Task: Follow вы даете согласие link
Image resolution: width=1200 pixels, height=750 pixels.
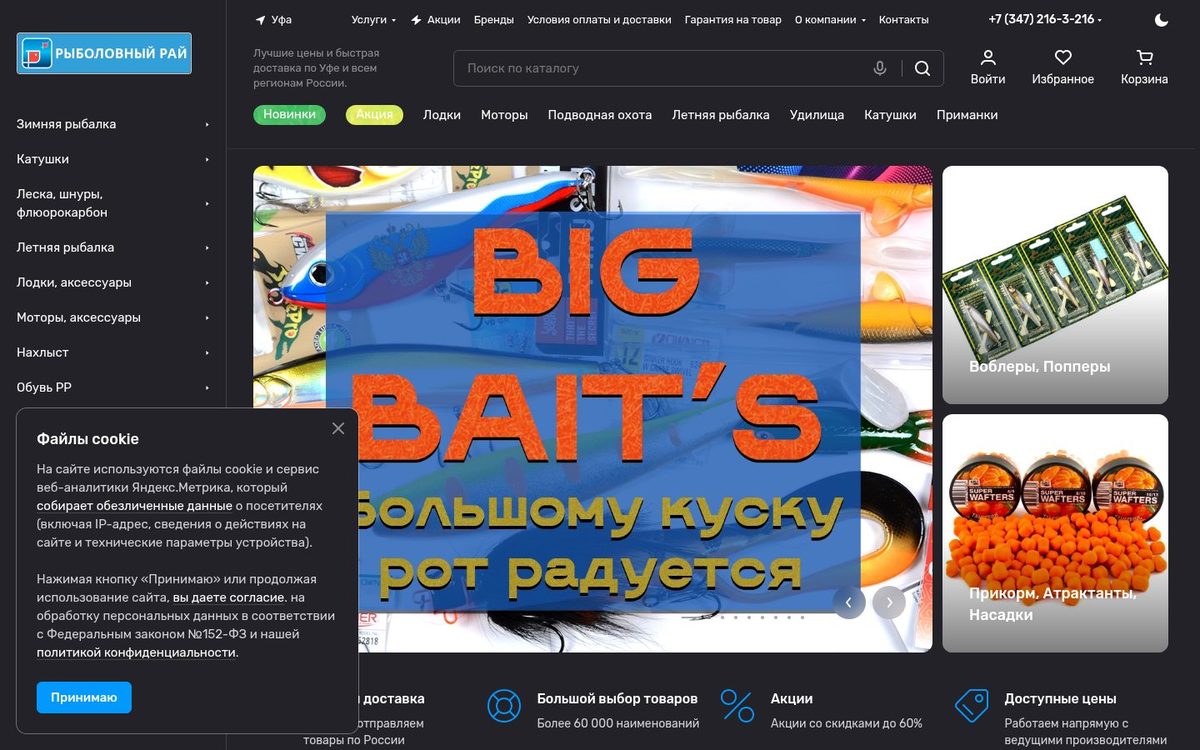Action: pyautogui.click(x=229, y=597)
